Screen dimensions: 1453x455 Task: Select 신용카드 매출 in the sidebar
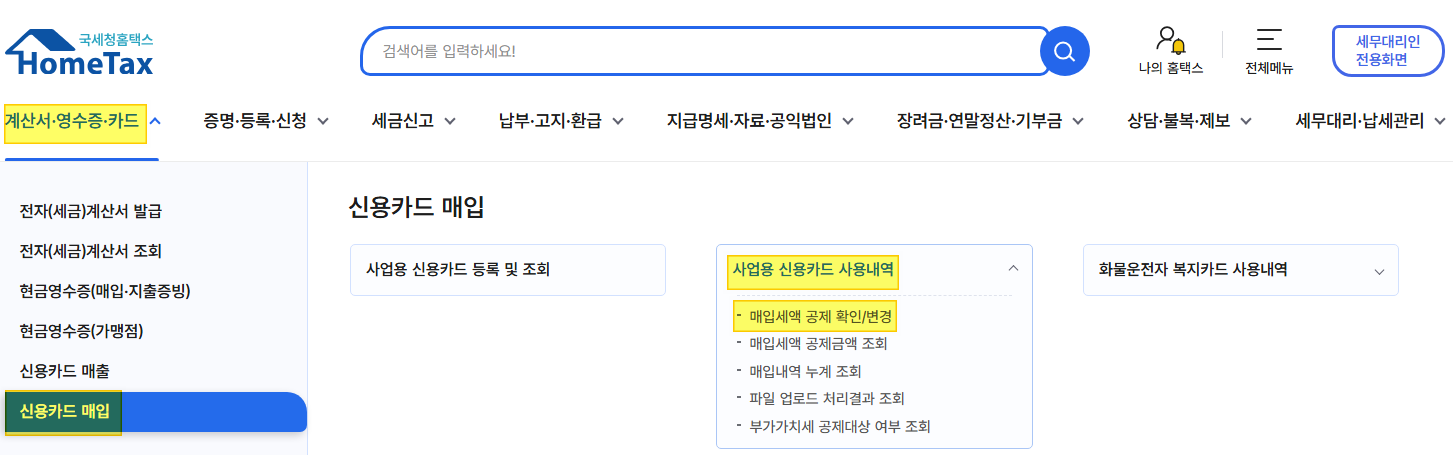pyautogui.click(x=71, y=371)
